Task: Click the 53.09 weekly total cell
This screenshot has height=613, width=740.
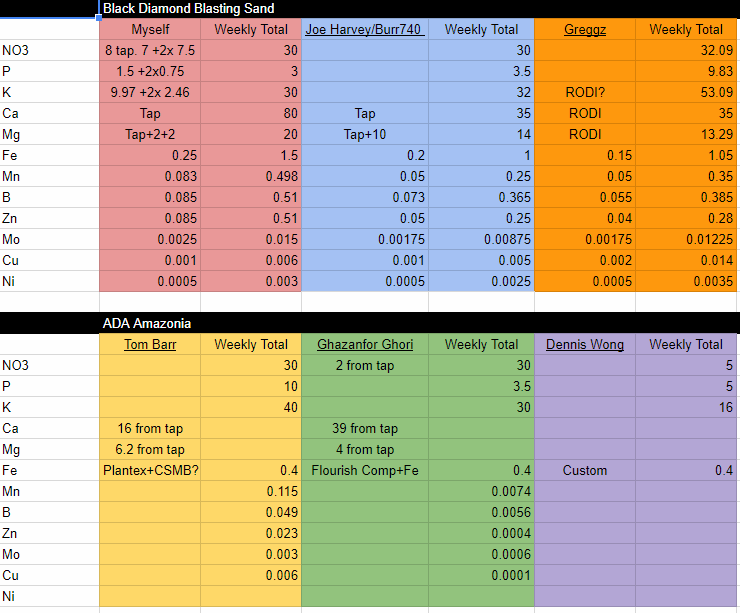Action: coord(686,92)
